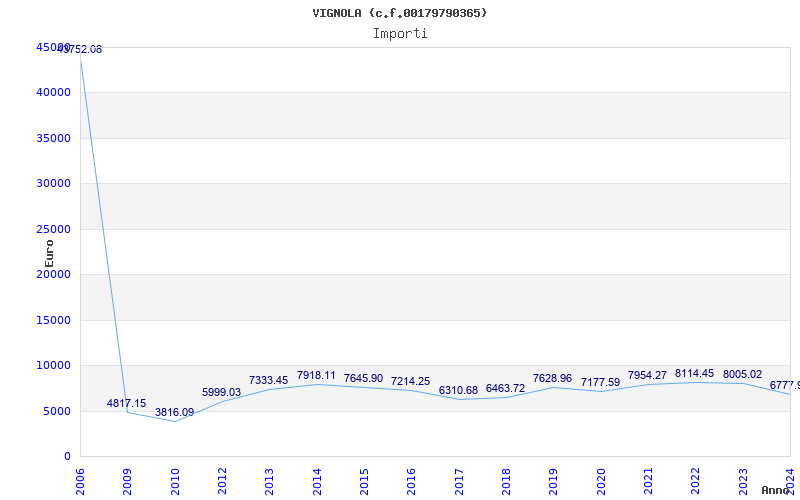Select the 7333.45 data label
Screen dimensions: 800x500
pyautogui.click(x=268, y=380)
